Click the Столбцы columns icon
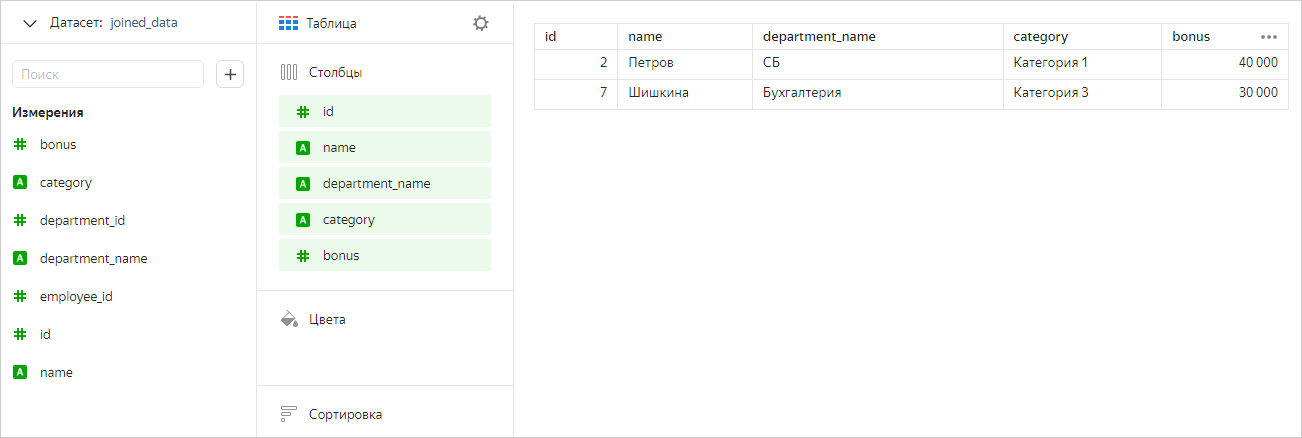Screen dimensions: 1302x438 pyautogui.click(x=289, y=72)
